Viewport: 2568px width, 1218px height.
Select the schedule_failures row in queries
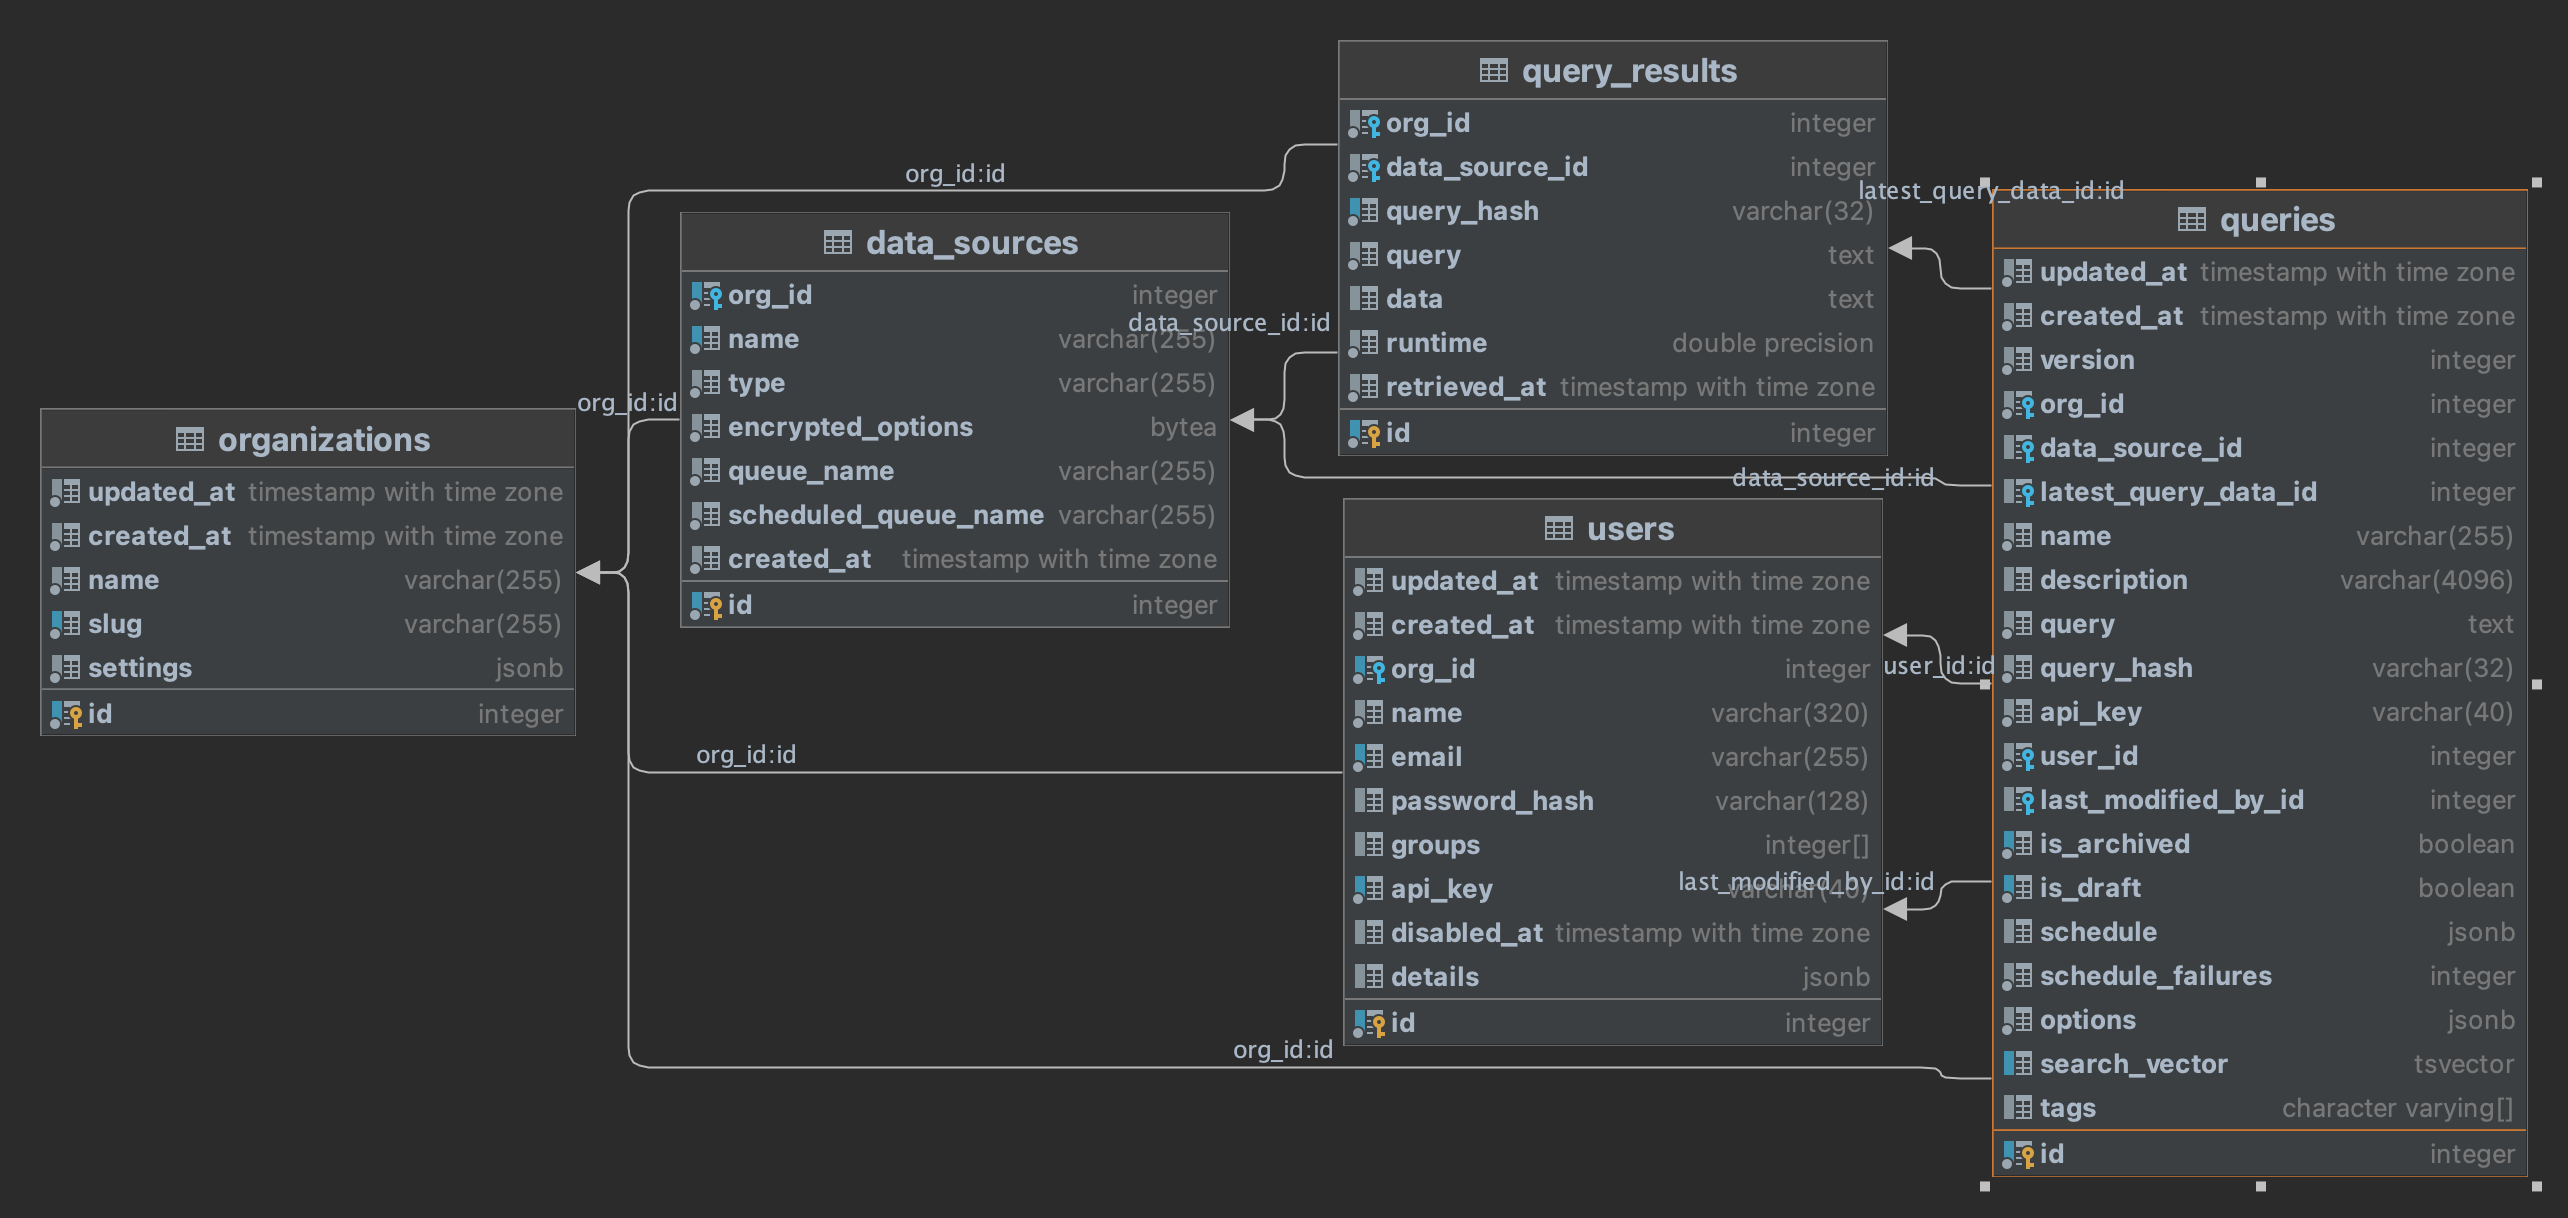pyautogui.click(x=2156, y=975)
